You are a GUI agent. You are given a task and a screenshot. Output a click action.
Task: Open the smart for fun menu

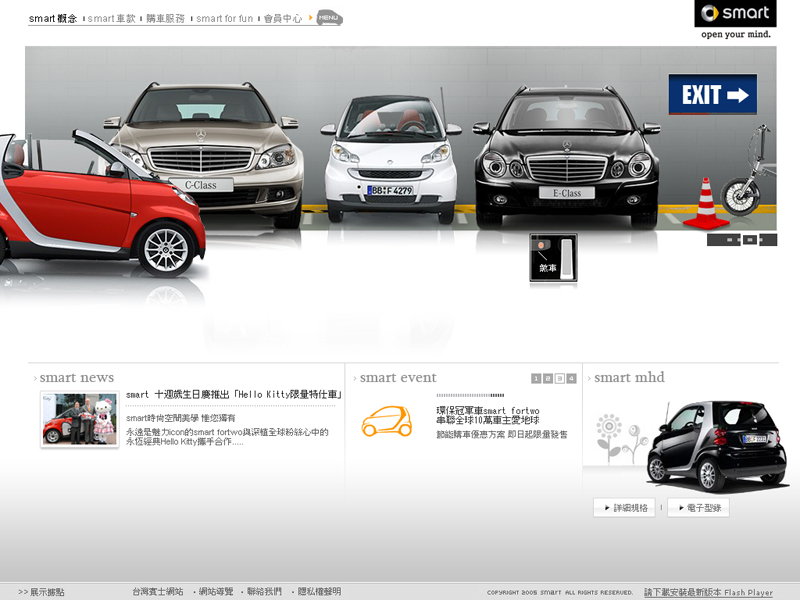[224, 18]
